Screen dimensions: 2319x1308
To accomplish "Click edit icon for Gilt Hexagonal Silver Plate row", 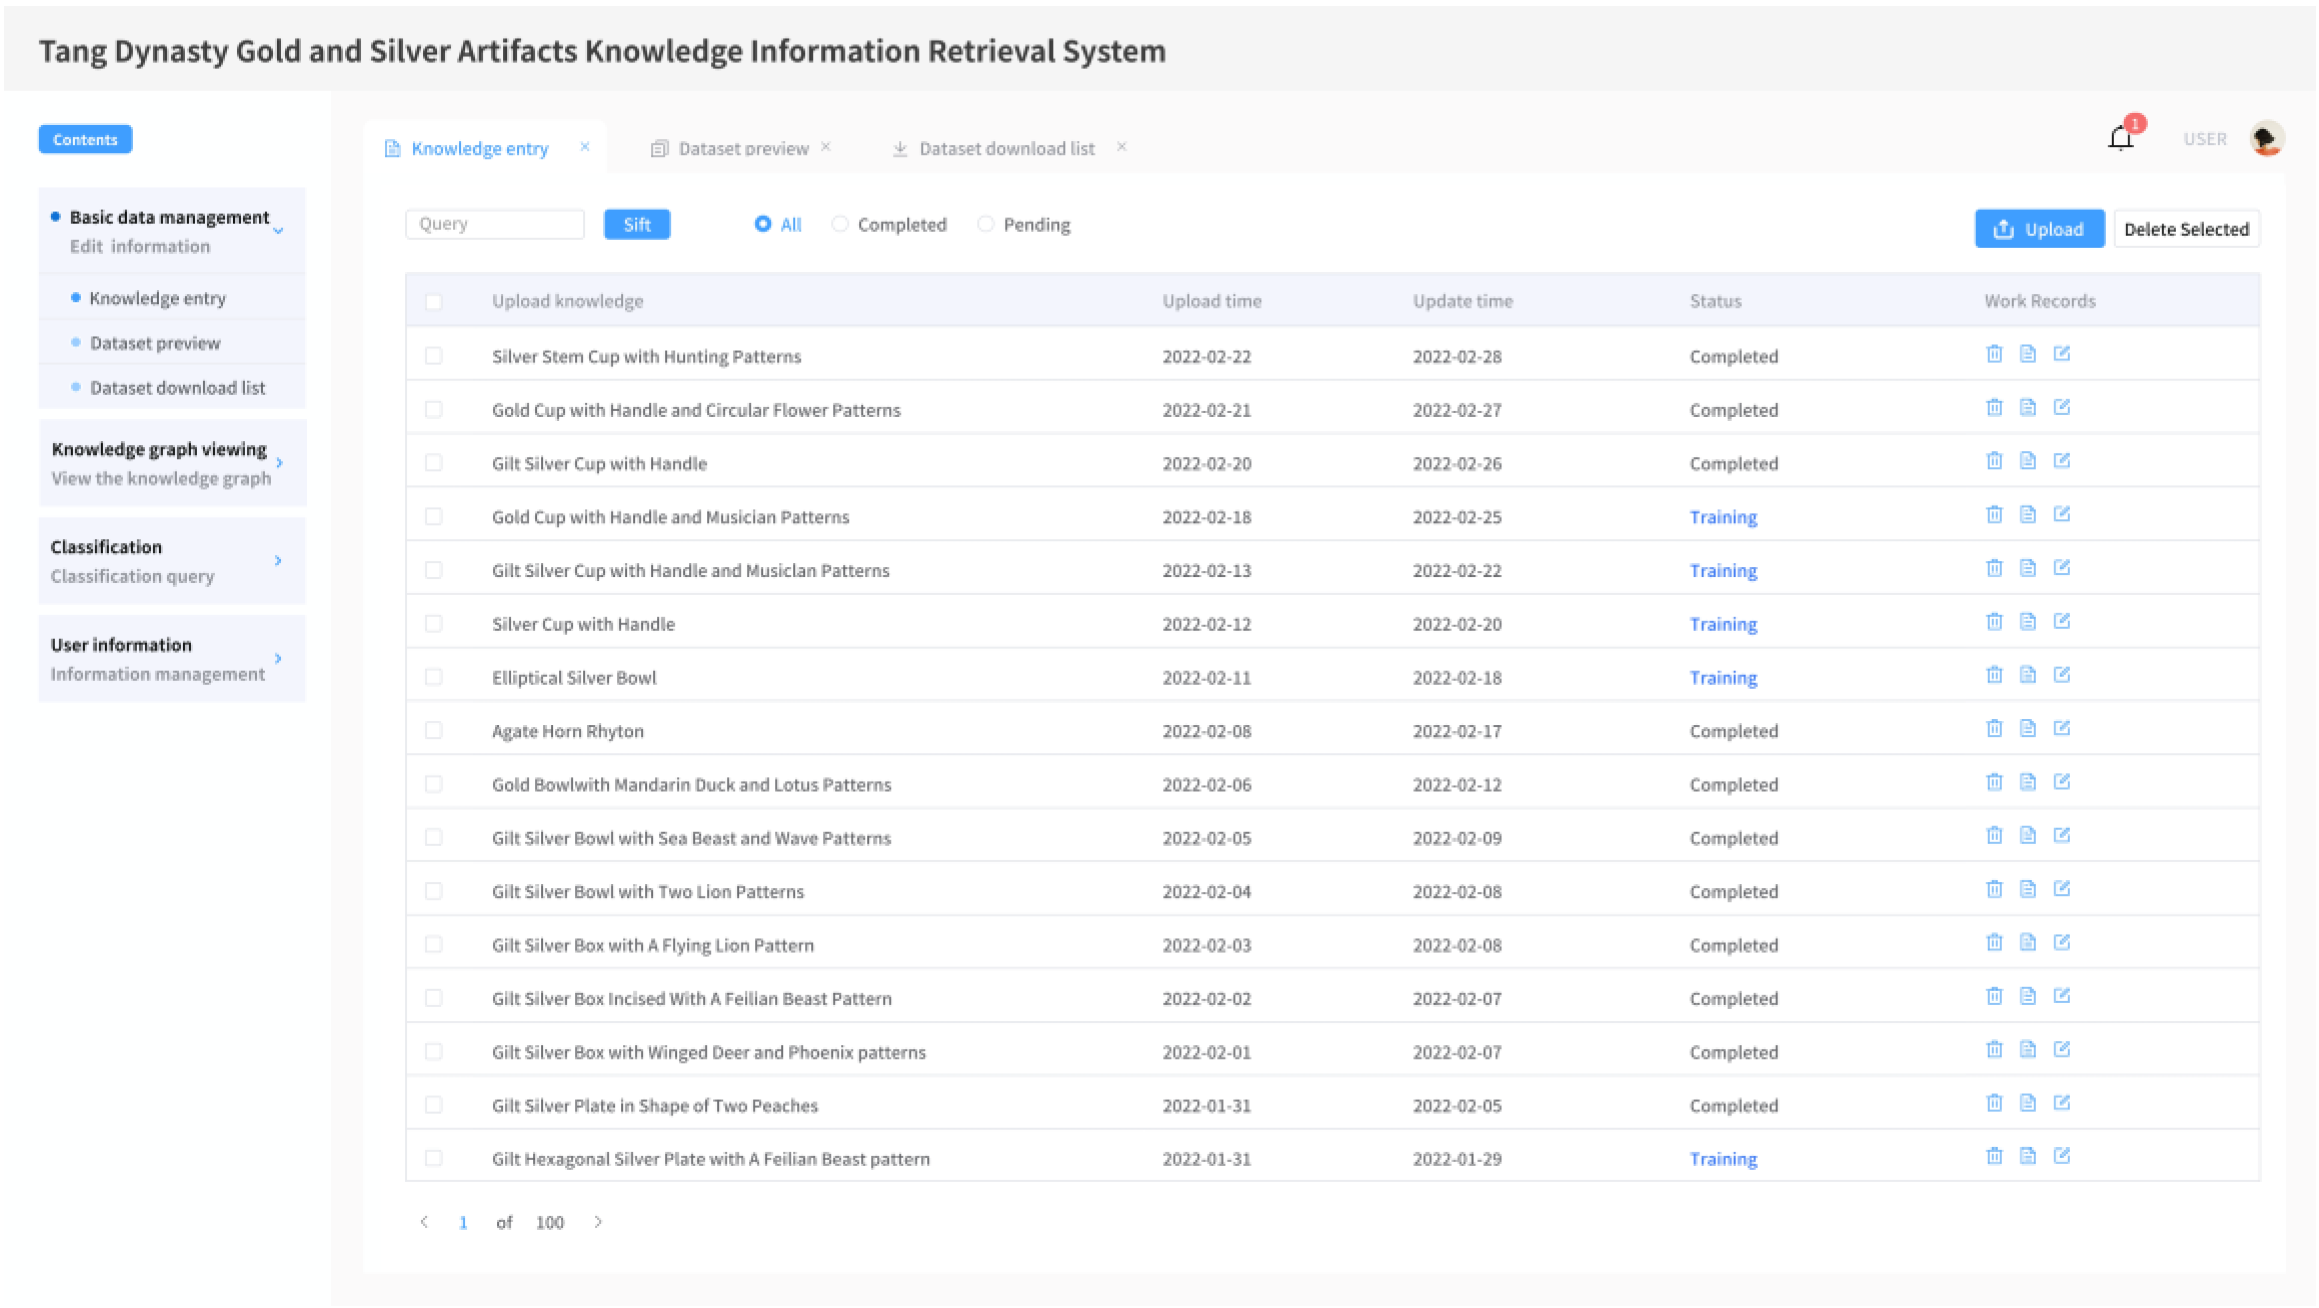I will click(2061, 1156).
